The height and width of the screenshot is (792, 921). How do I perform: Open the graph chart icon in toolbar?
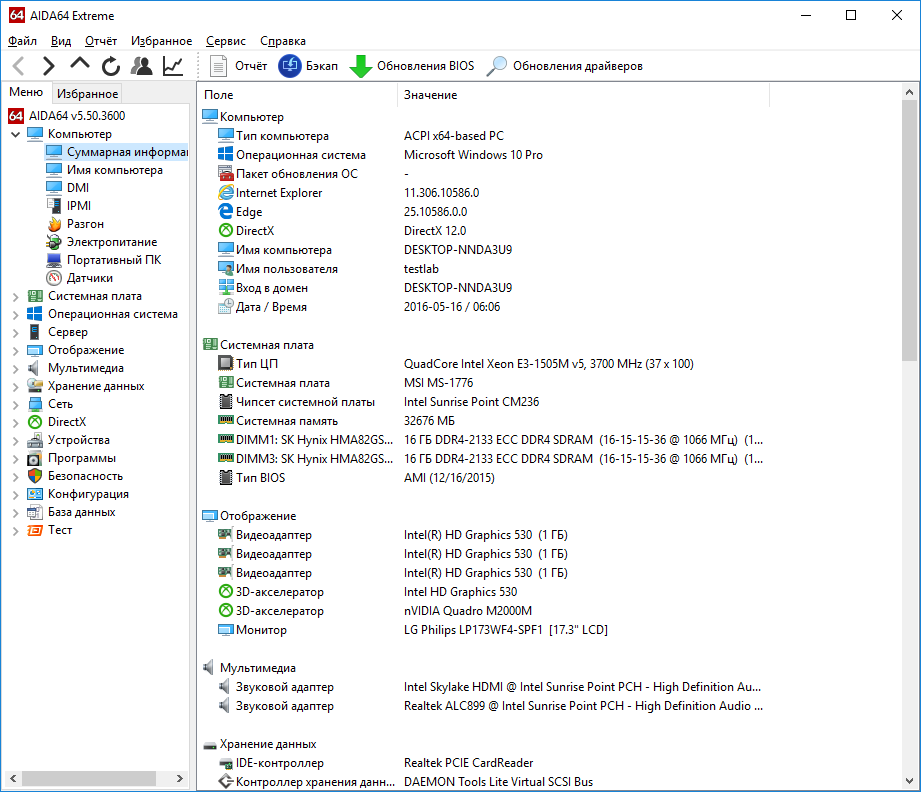pos(173,66)
